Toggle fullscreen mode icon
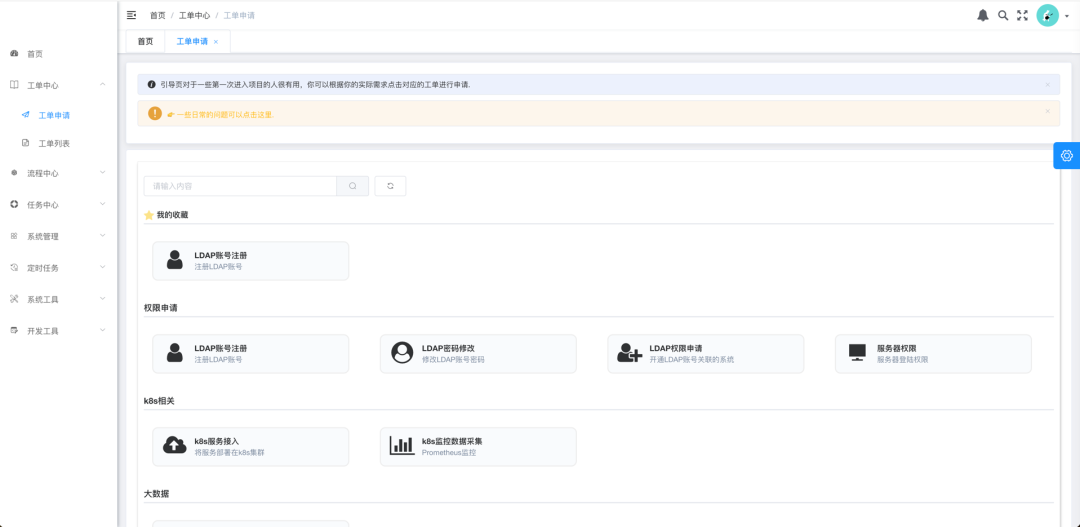1080x527 pixels. (1022, 15)
